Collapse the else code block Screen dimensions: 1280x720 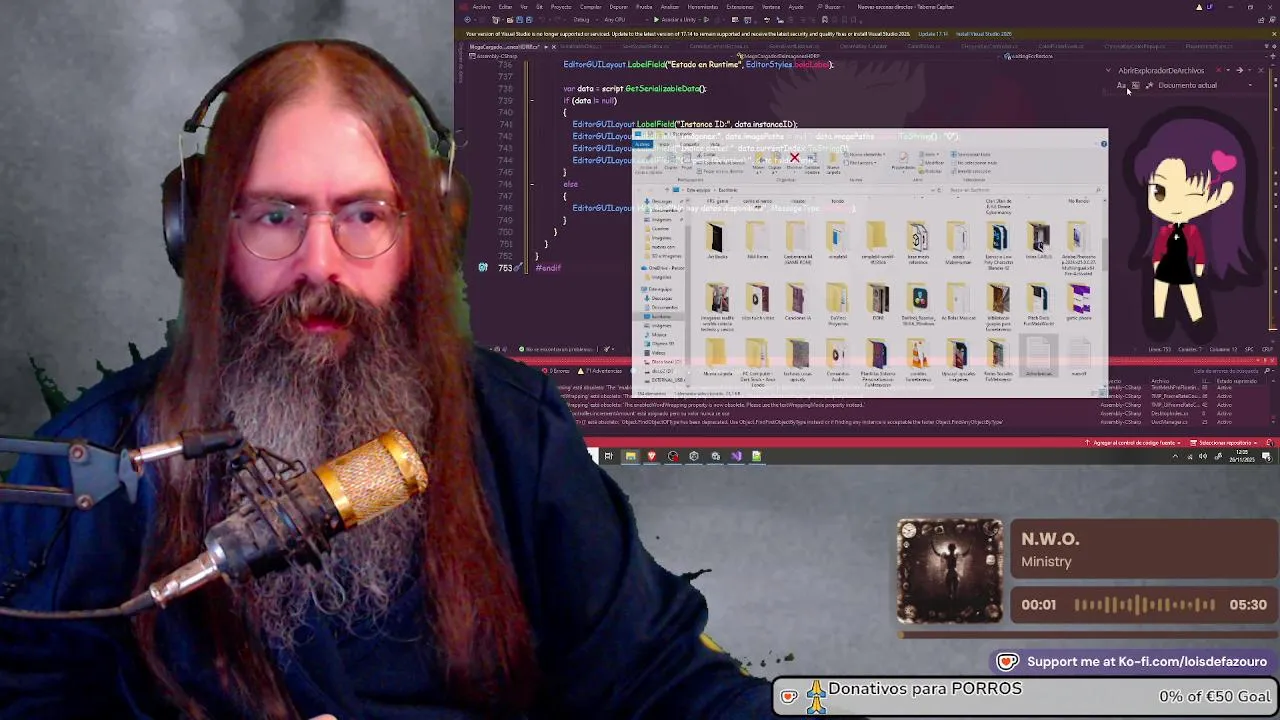(532, 184)
